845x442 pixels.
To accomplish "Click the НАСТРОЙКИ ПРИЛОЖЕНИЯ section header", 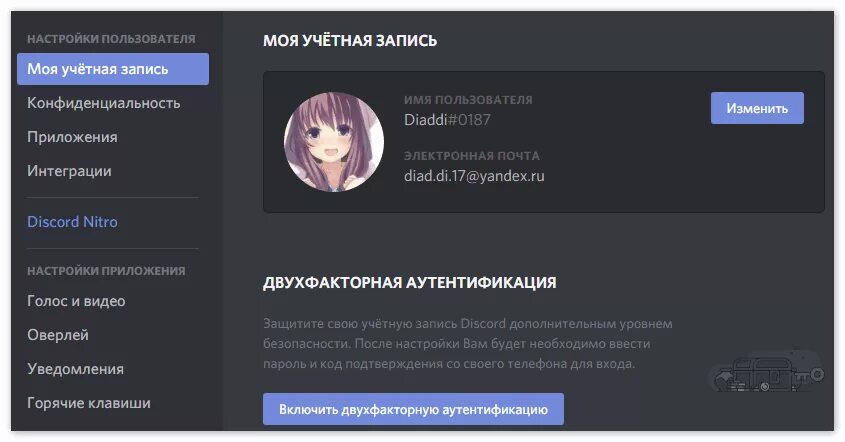I will [x=106, y=271].
